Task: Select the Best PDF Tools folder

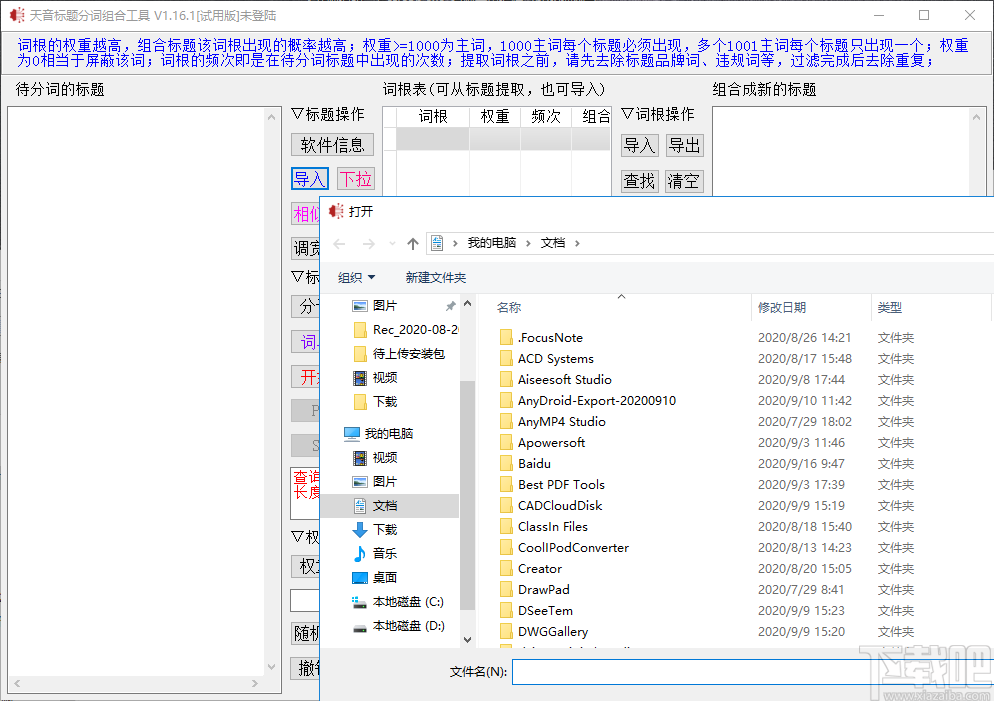Action: point(561,484)
